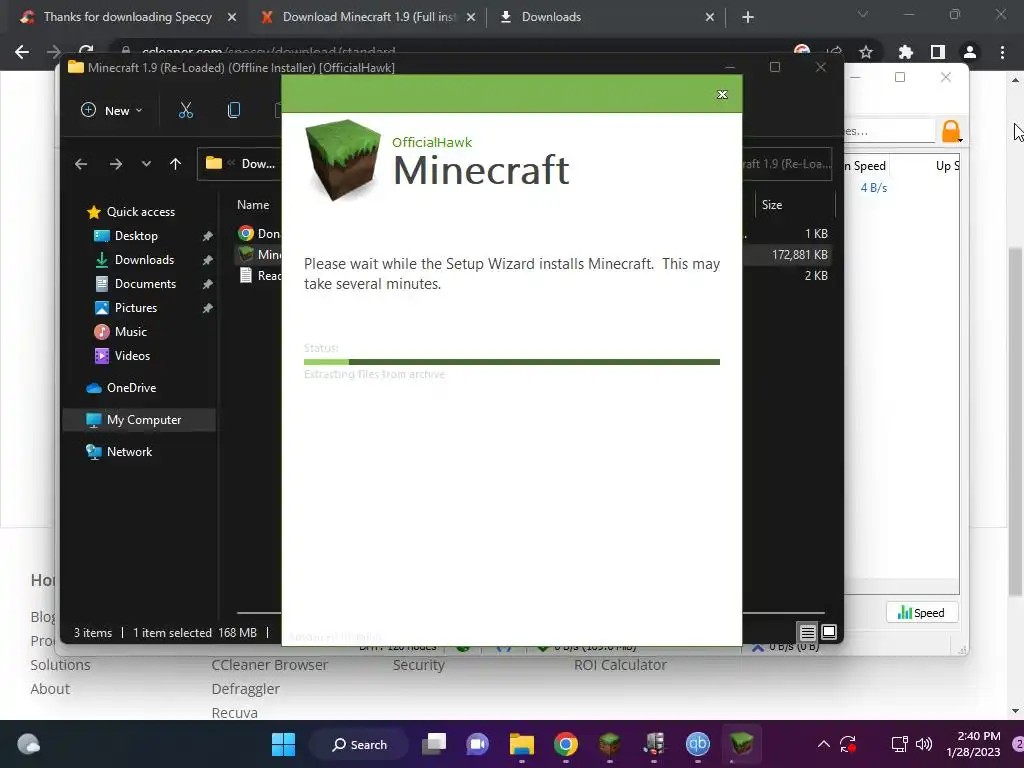The width and height of the screenshot is (1024, 768).
Task: Close the Speccy browser tab
Action: [232, 18]
